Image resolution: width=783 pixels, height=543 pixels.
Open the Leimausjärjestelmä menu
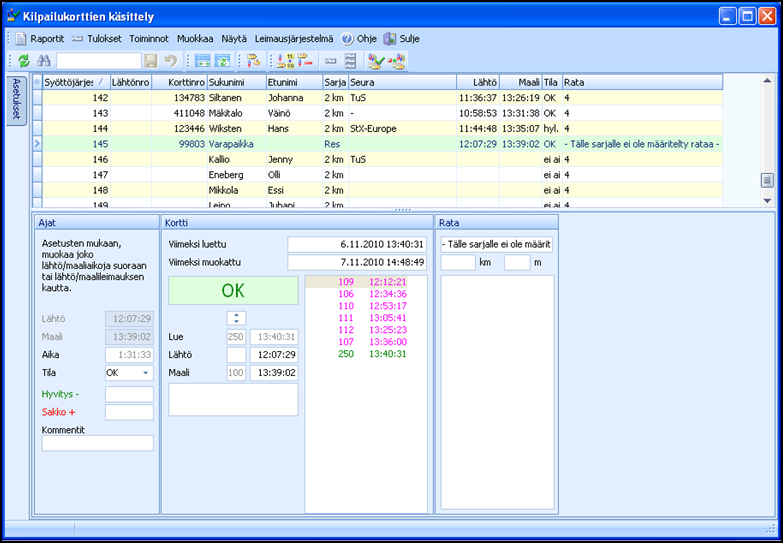coord(294,38)
